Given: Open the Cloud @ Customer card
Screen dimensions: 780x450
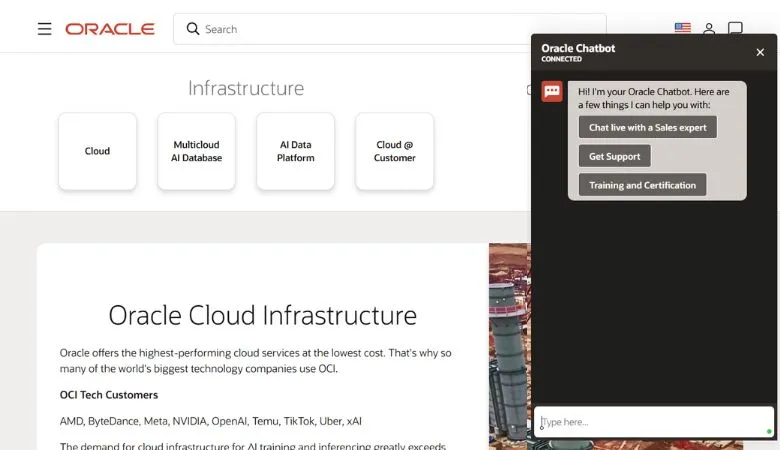Looking at the screenshot, I should pos(394,151).
